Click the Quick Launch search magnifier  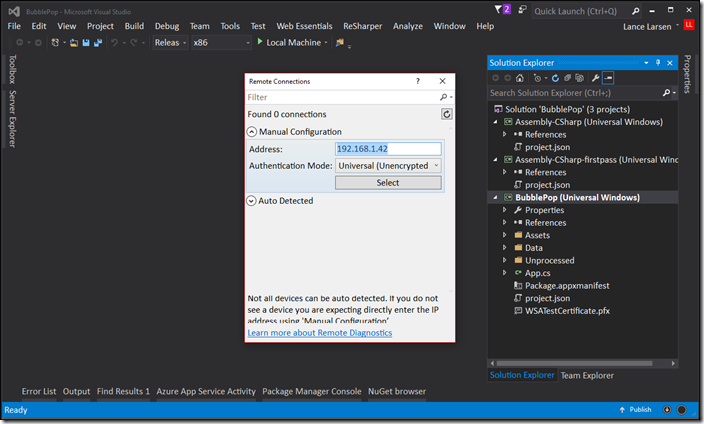(x=635, y=11)
